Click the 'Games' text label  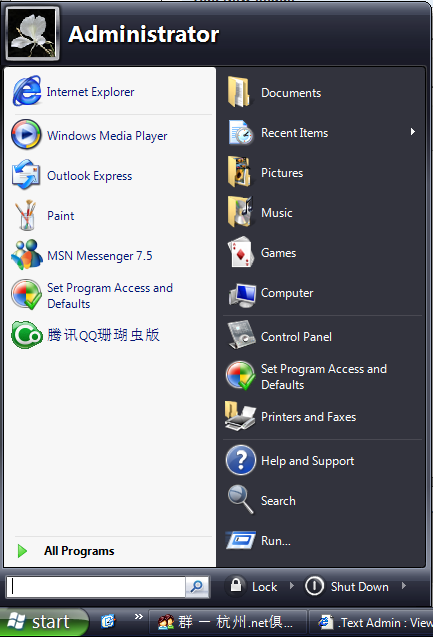(278, 253)
